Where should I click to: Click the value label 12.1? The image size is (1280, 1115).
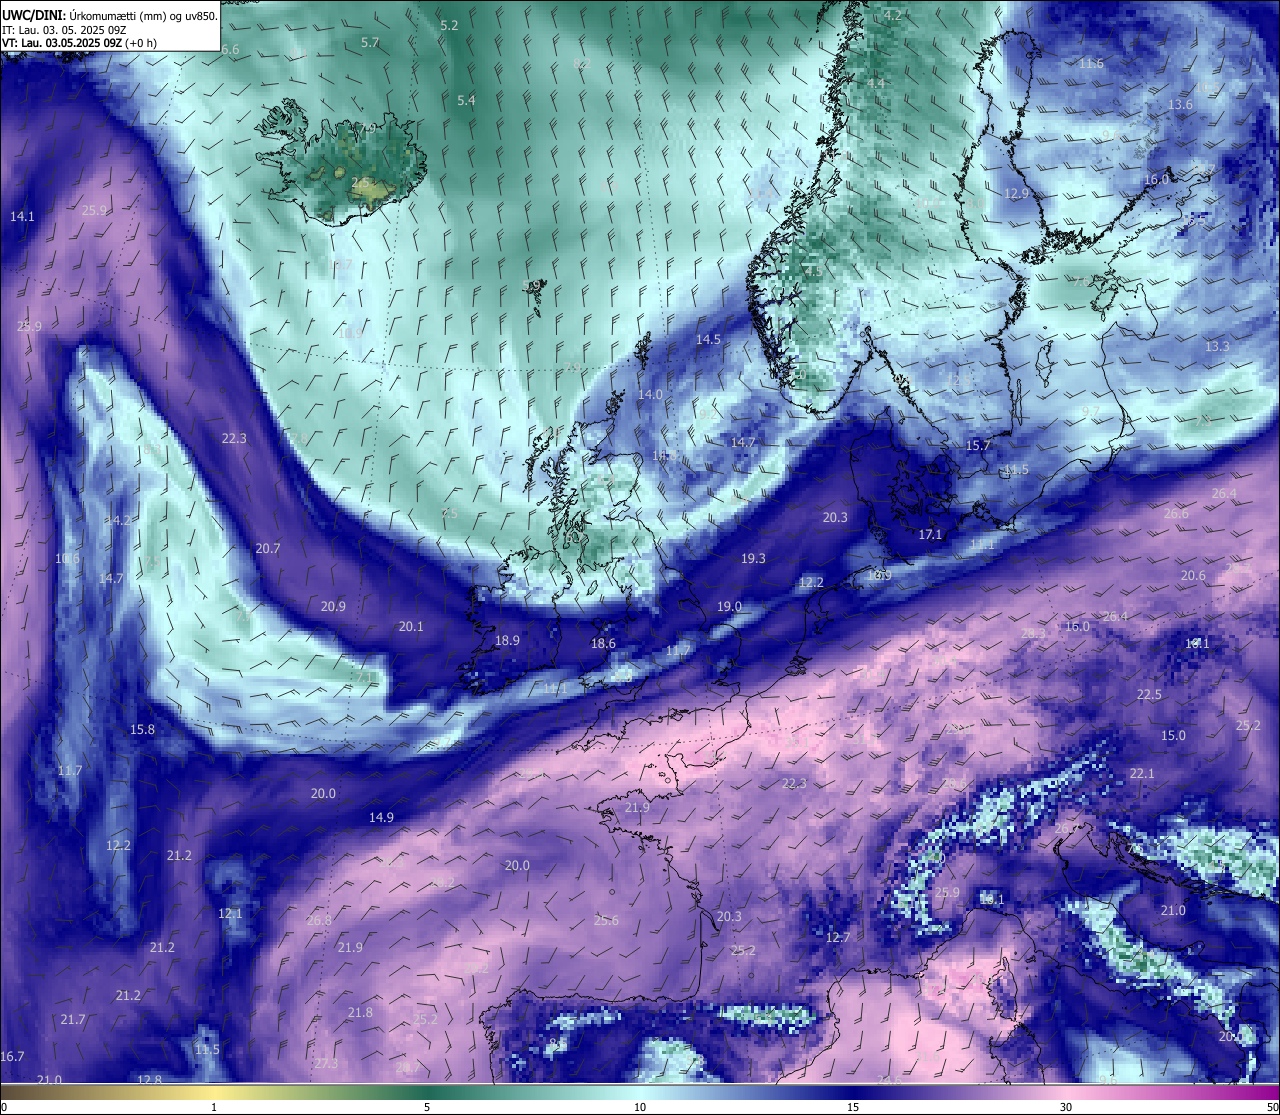point(230,914)
